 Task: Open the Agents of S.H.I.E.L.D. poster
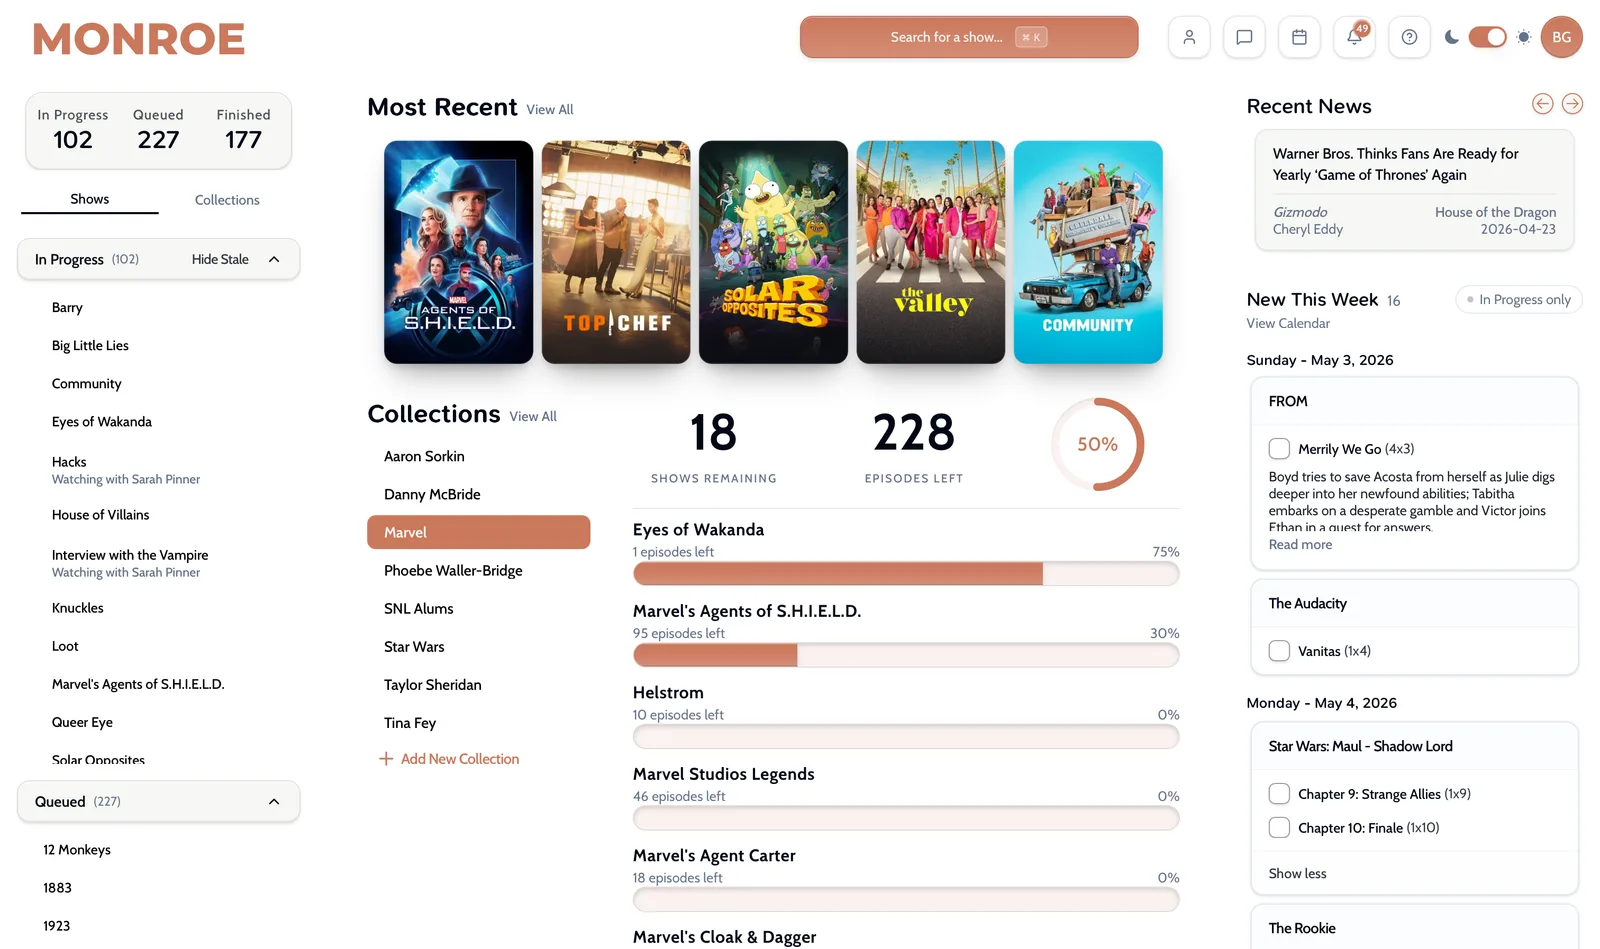point(458,252)
